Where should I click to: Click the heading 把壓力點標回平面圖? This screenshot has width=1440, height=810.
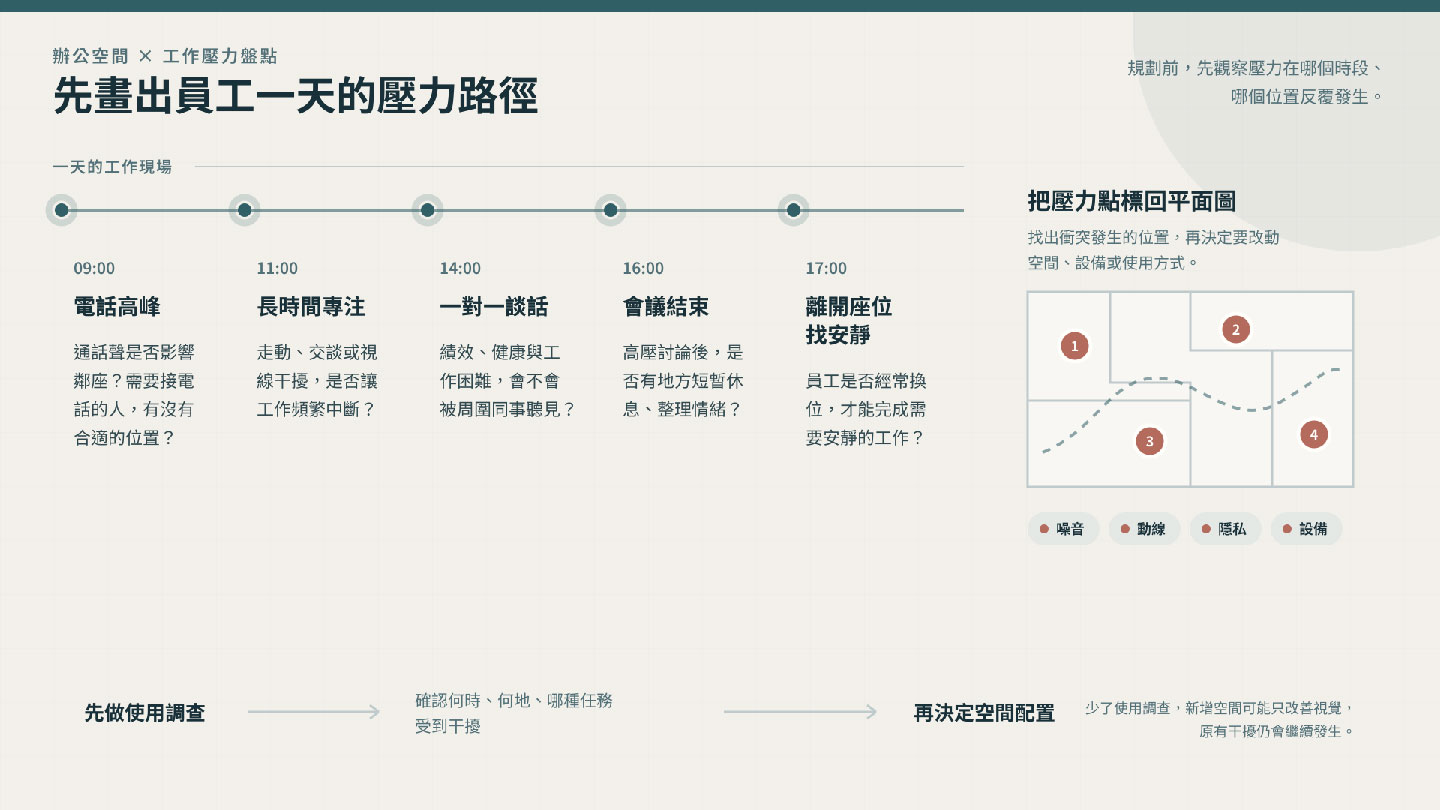click(1132, 201)
